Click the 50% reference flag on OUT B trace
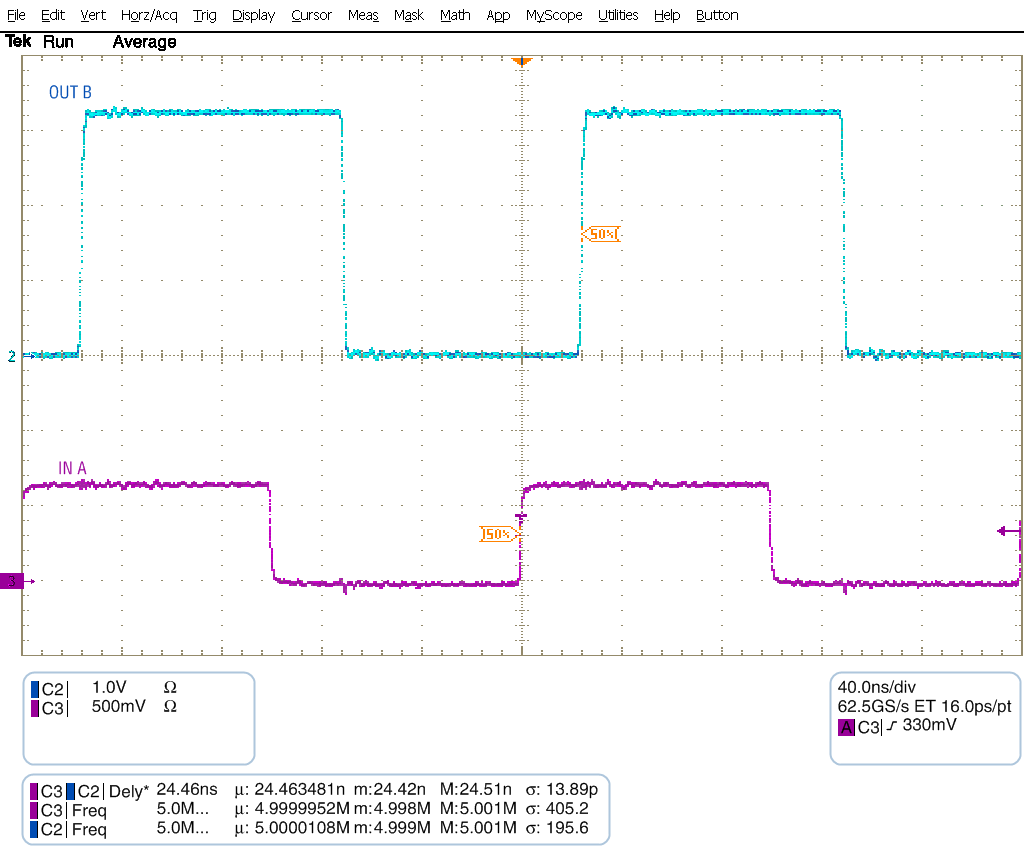Screen dimensions: 1024x854 click(x=601, y=234)
